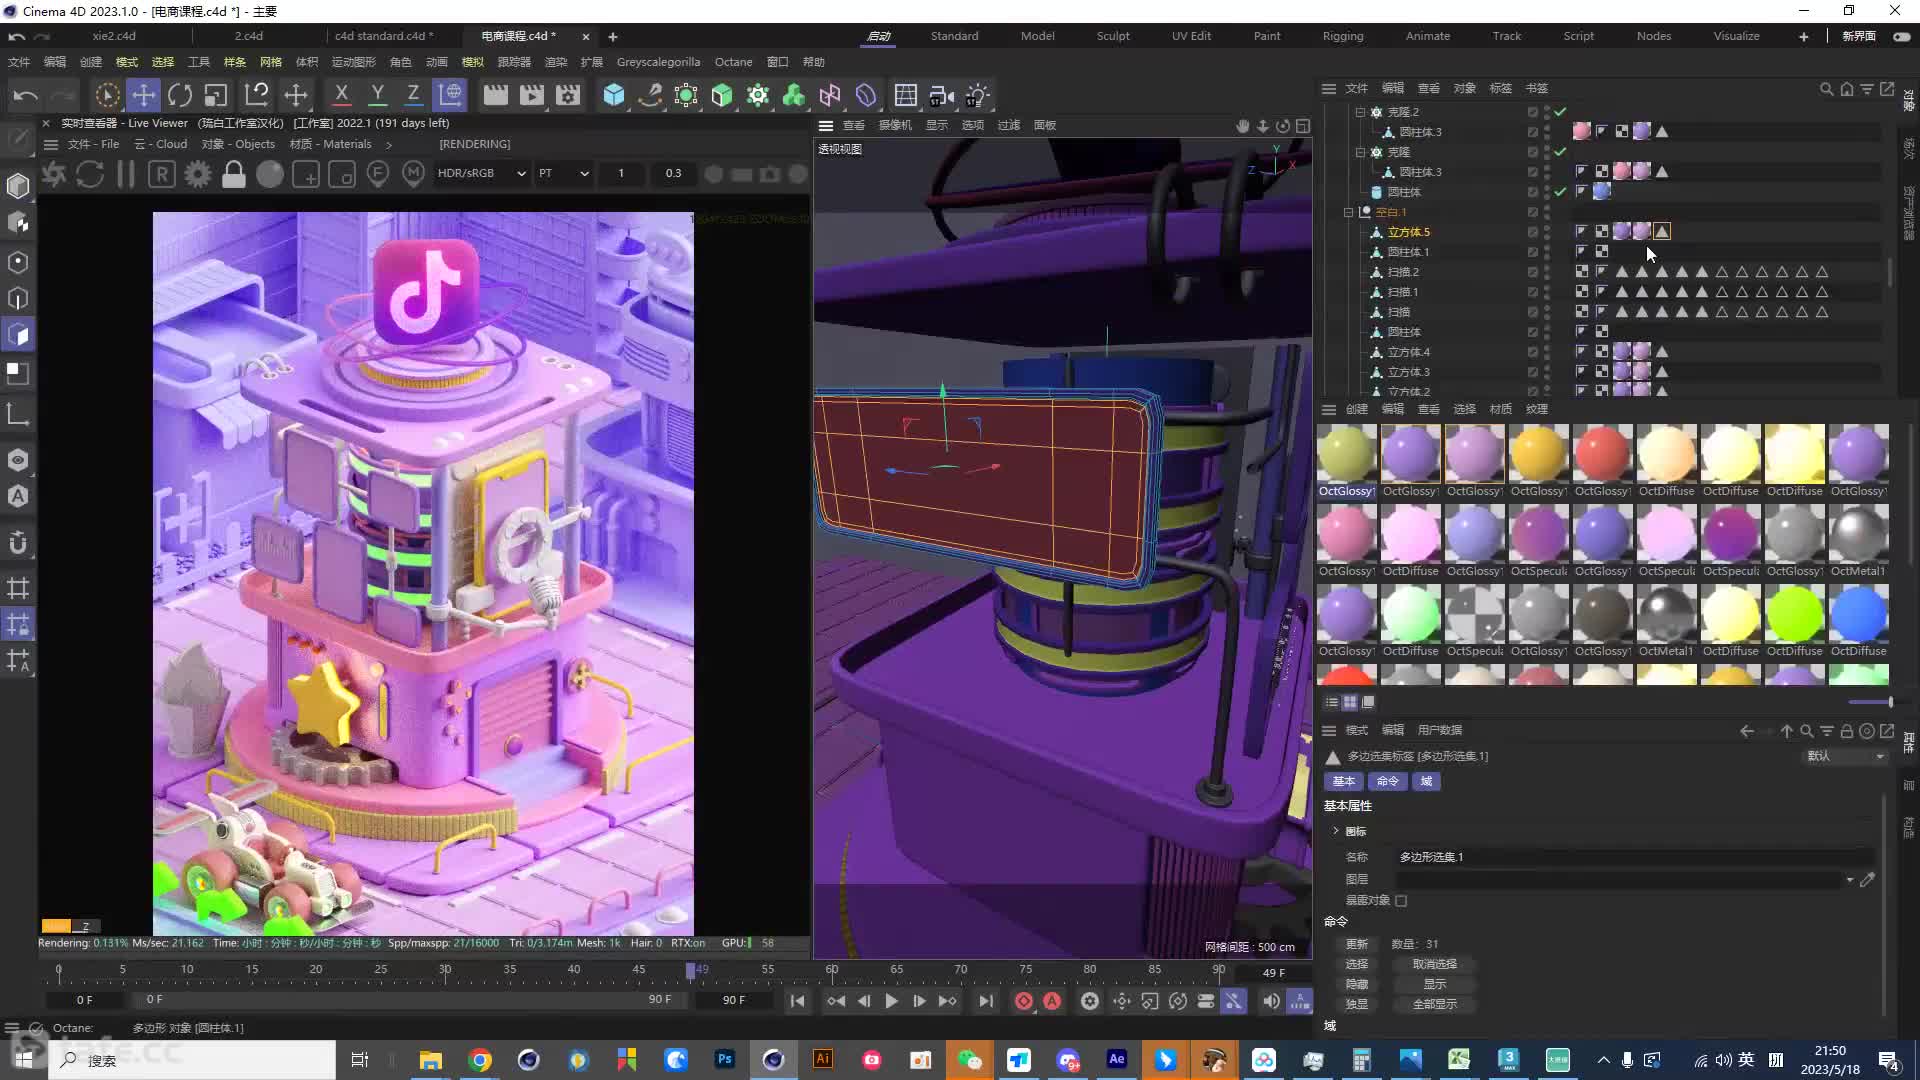Toggle Octane lock resolution icon
Image resolution: width=1920 pixels, height=1080 pixels.
click(234, 174)
